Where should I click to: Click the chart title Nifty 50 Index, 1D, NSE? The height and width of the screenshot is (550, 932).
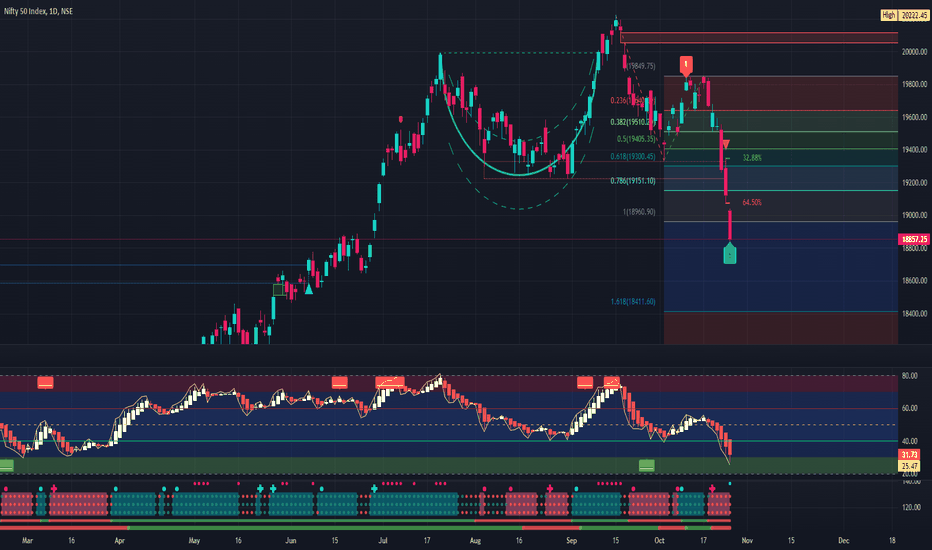39,11
